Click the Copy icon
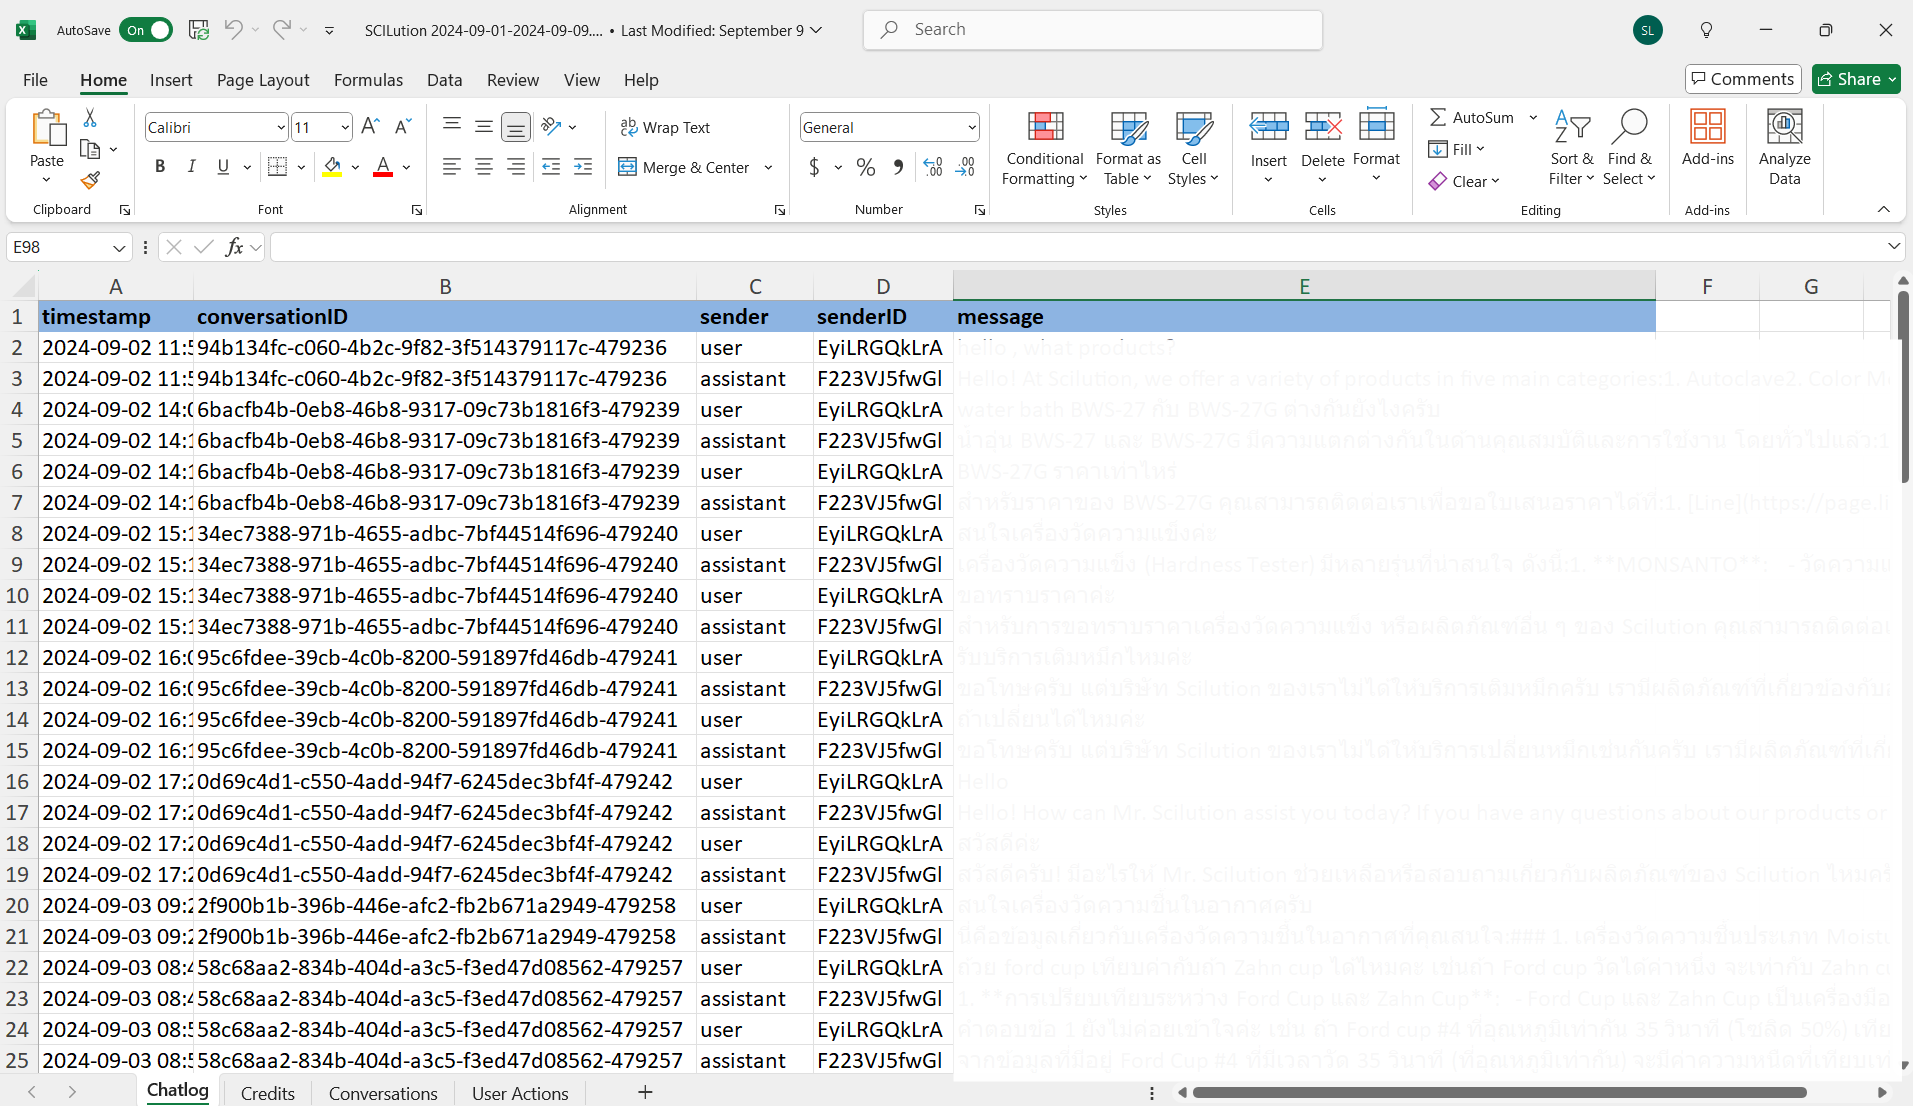 pos(90,149)
